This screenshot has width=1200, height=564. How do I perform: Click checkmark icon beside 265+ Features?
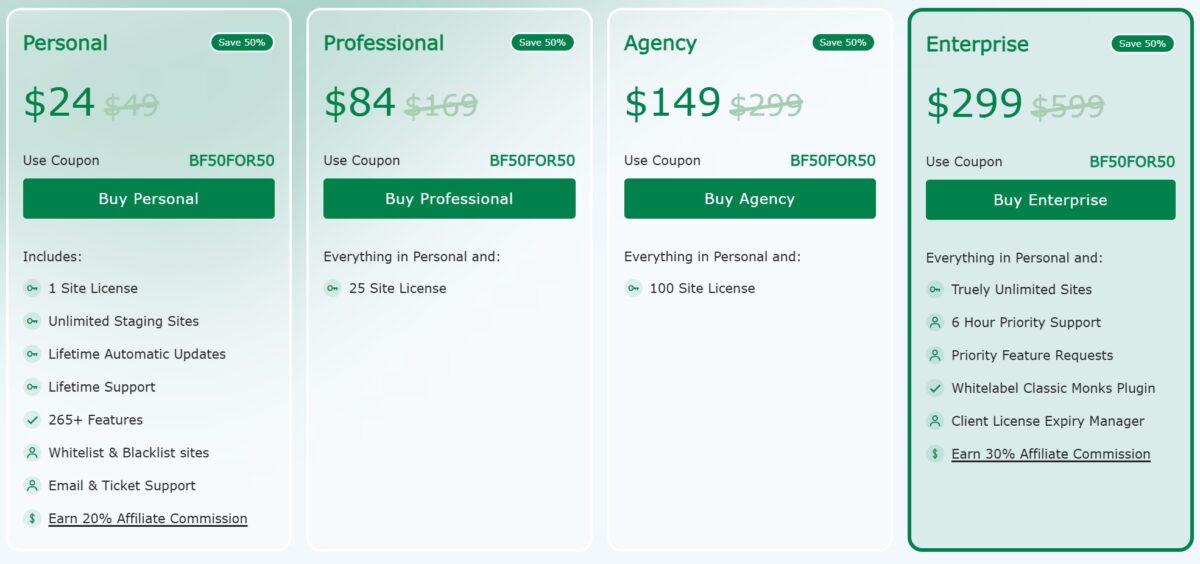pos(32,420)
